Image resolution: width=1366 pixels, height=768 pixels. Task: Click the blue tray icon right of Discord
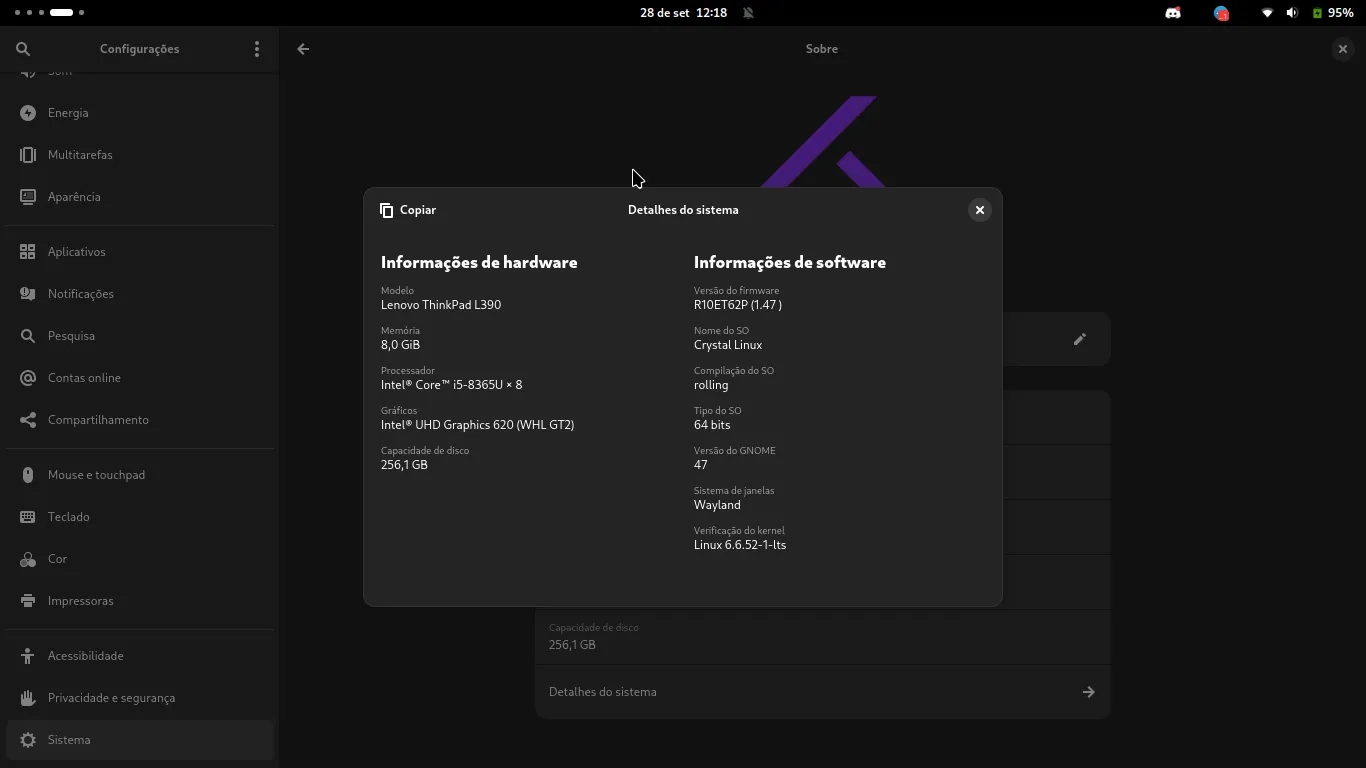pos(1221,13)
